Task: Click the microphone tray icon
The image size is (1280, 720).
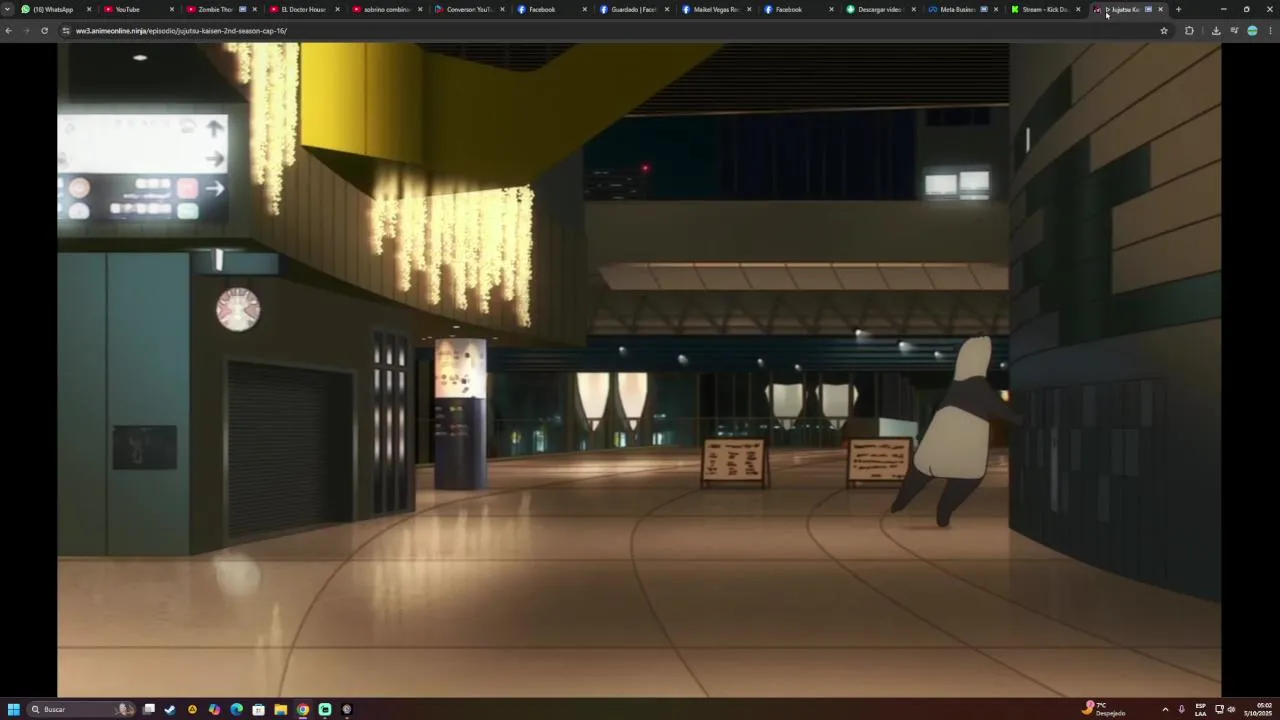Action: (x=1181, y=709)
